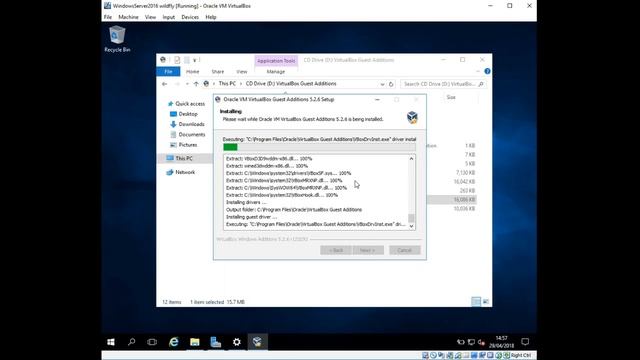Switch Explorer to details view icon
Image resolution: width=640 pixels, height=360 pixels.
coord(476,302)
